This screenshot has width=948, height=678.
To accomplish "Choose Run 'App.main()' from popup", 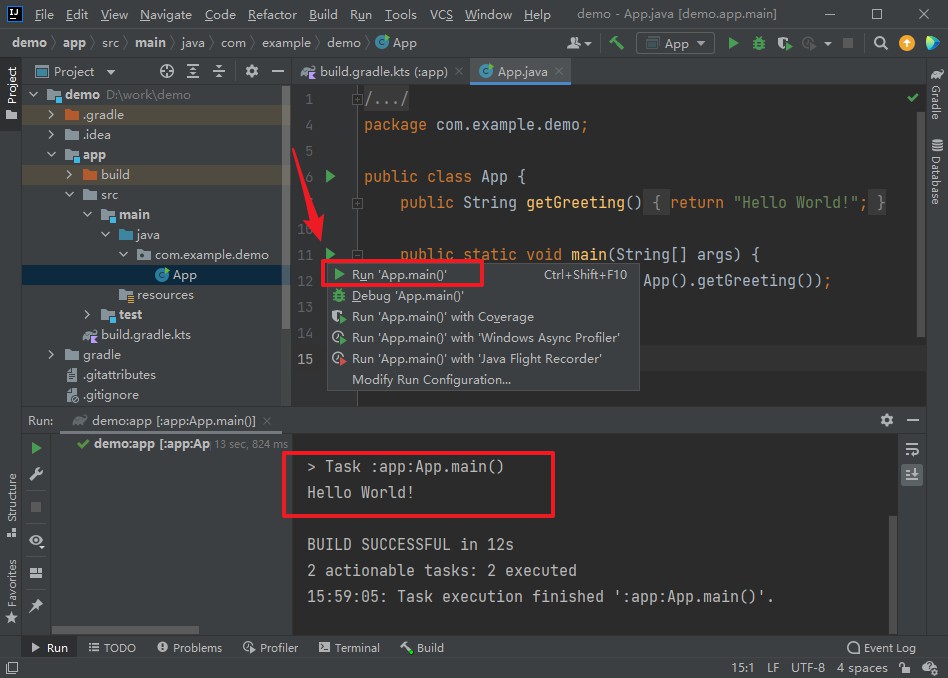I will tap(483, 275).
